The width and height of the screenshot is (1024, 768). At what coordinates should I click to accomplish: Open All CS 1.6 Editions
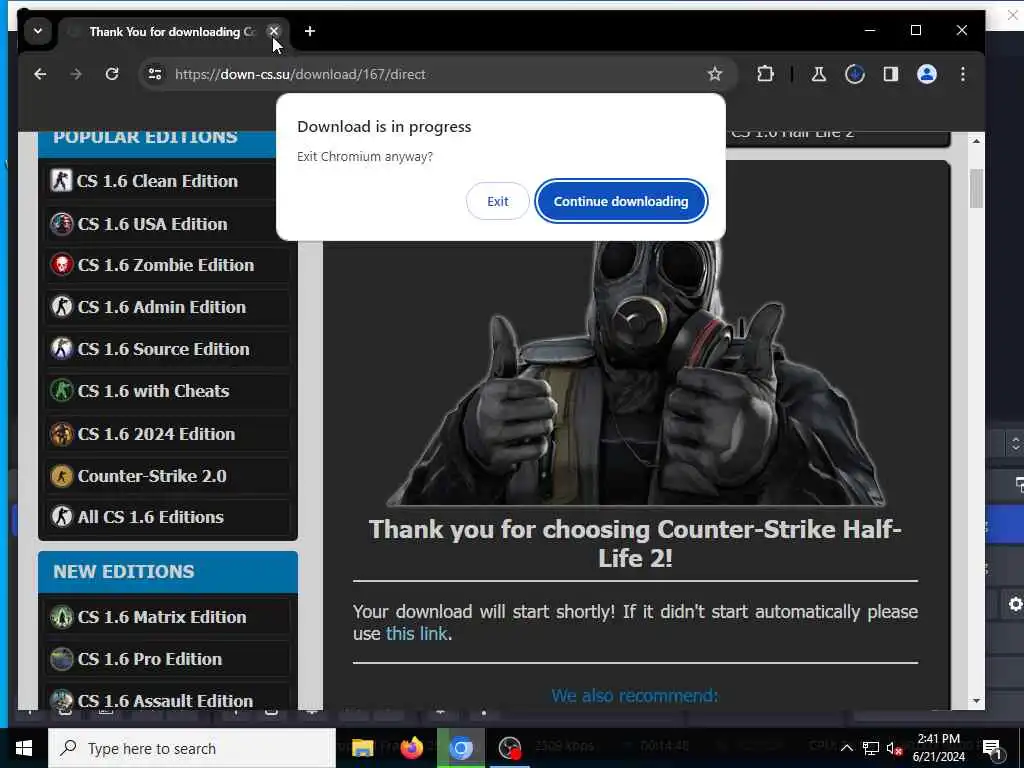point(168,517)
